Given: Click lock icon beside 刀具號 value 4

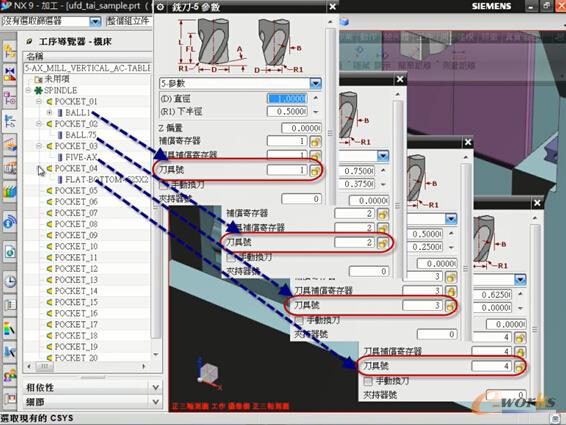Looking at the screenshot, I should pyautogui.click(x=519, y=367).
